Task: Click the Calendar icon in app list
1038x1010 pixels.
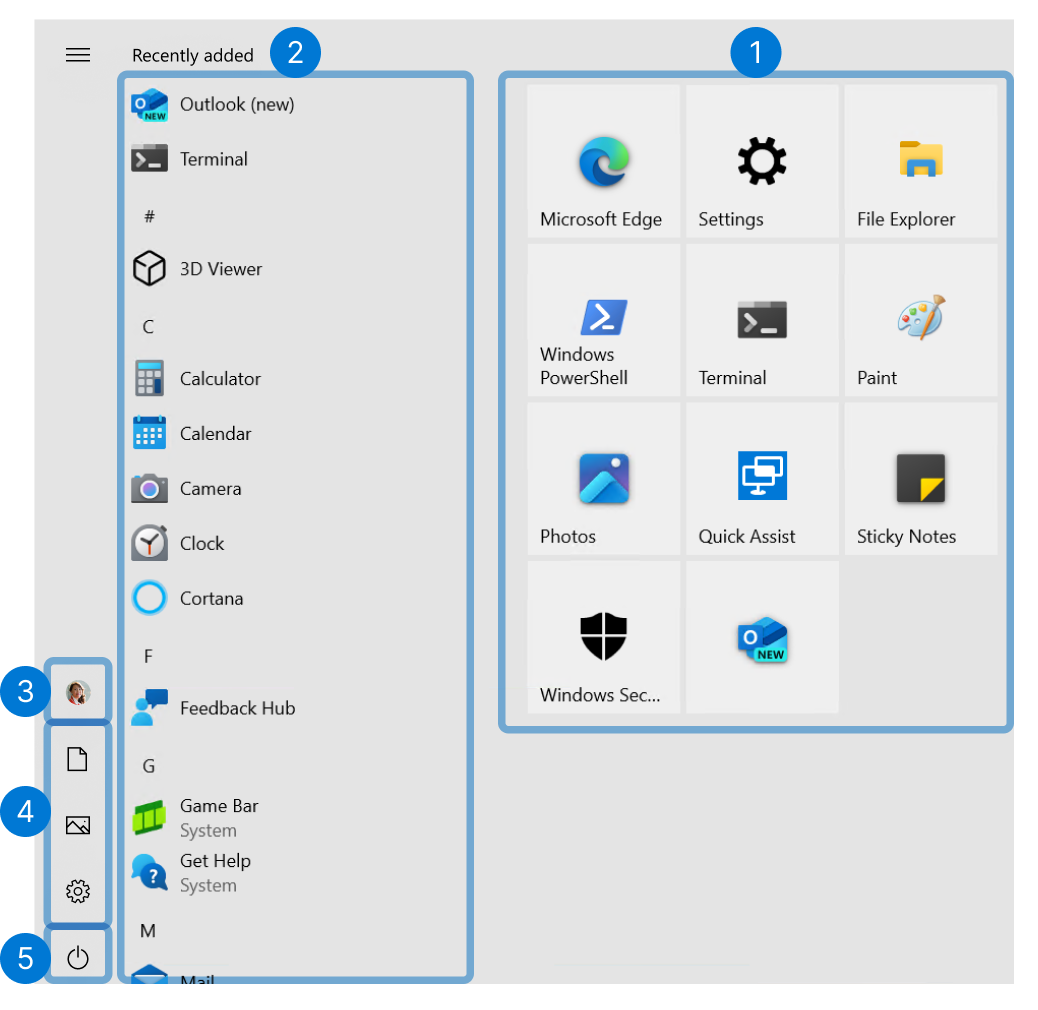Action: tap(150, 433)
